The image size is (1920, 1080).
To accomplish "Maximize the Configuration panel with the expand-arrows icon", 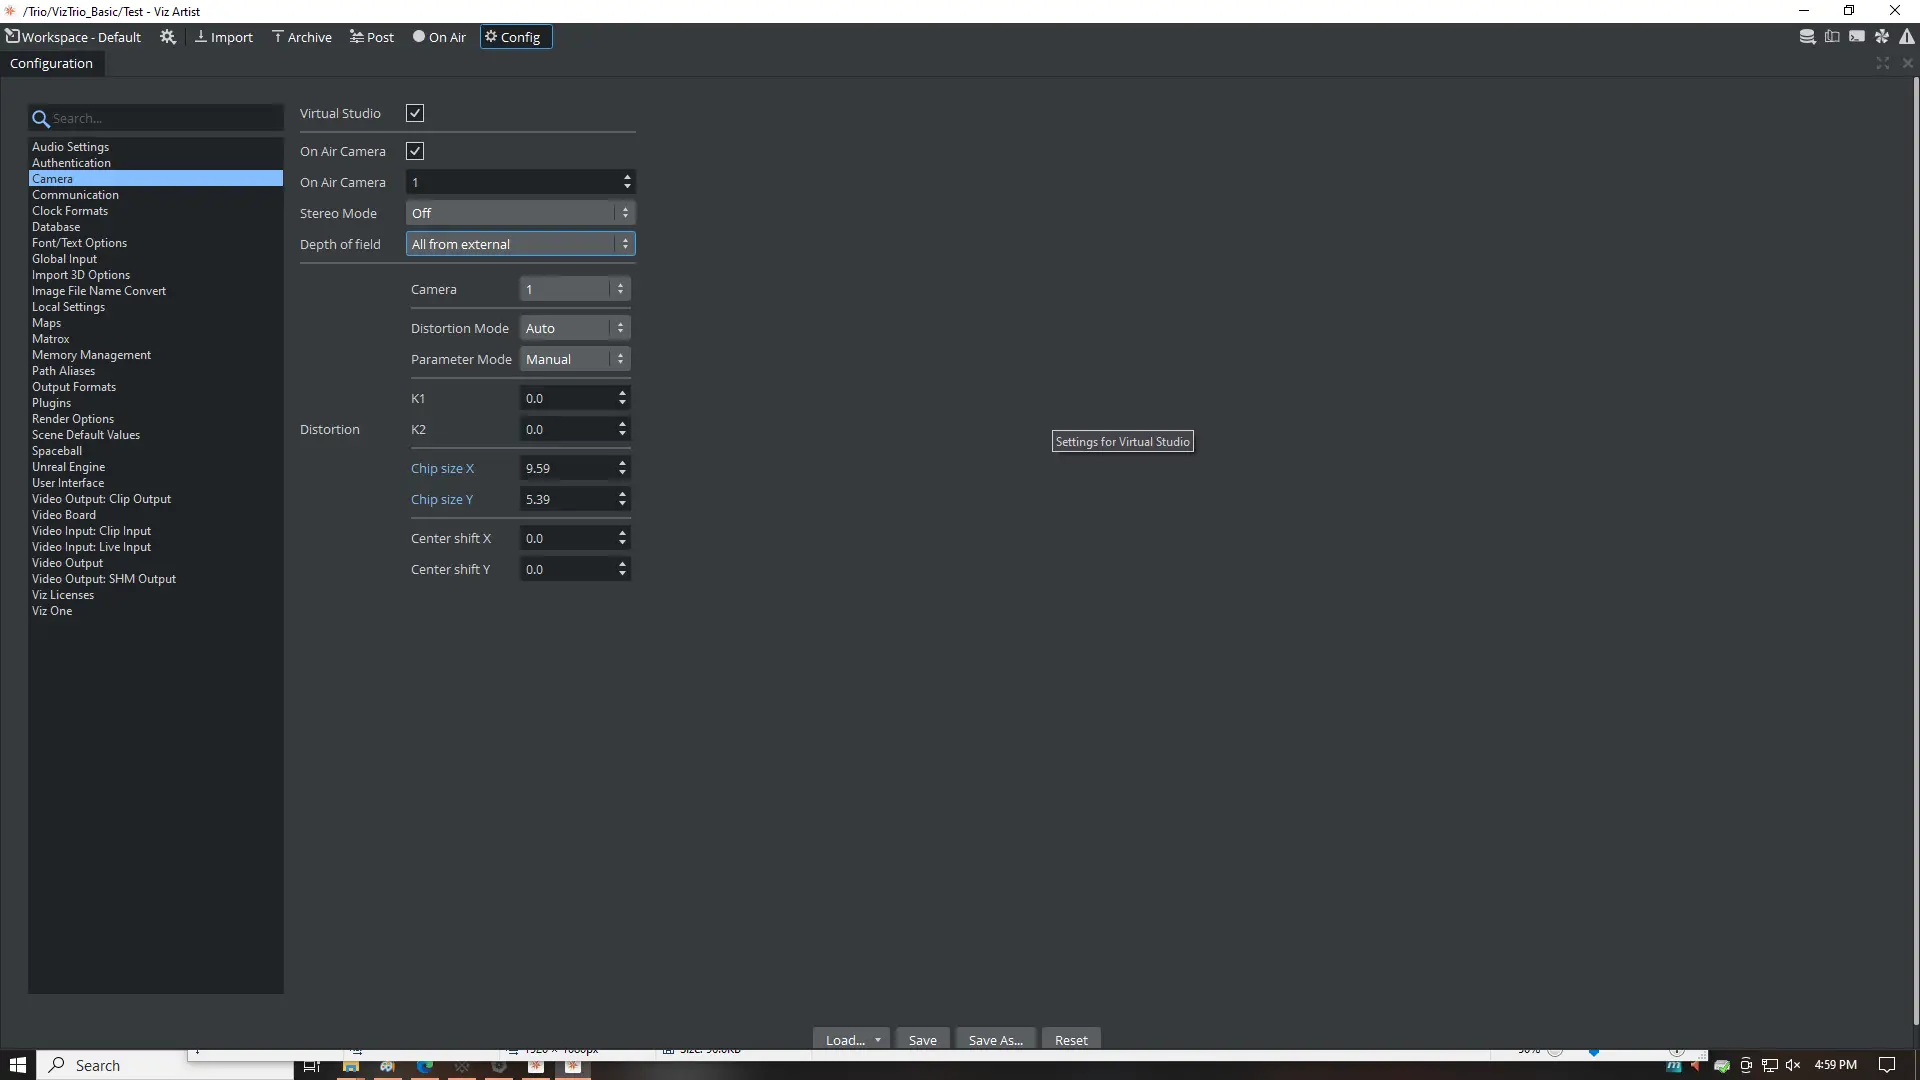I will pos(1883,63).
